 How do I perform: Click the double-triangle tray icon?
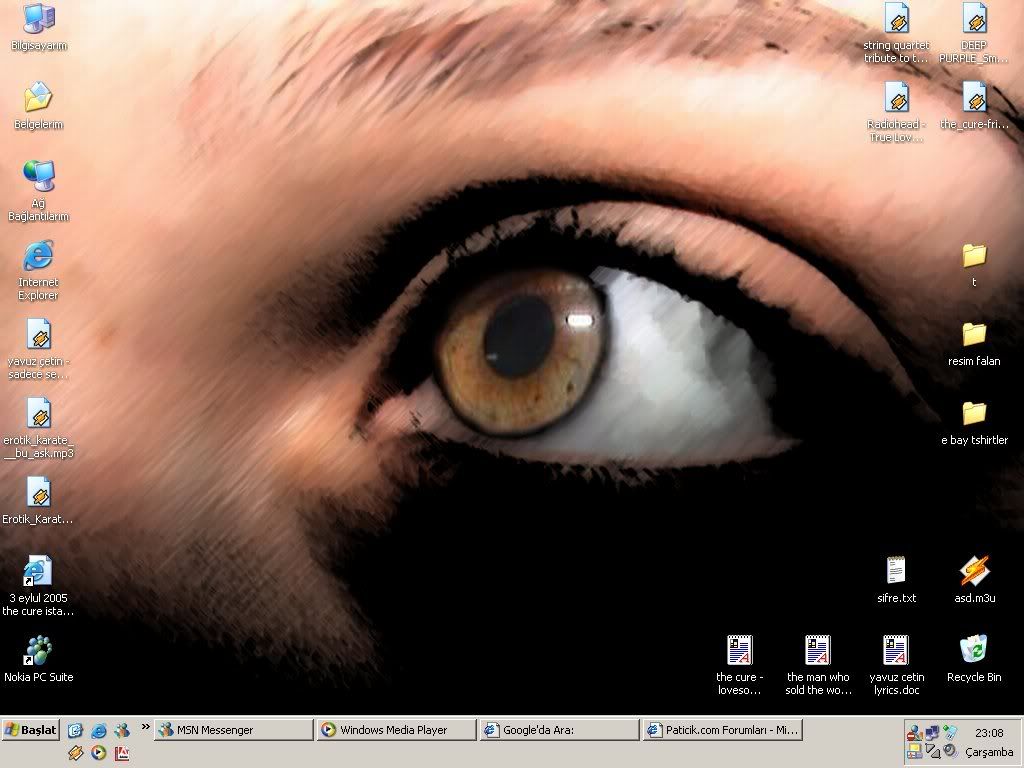click(x=933, y=751)
